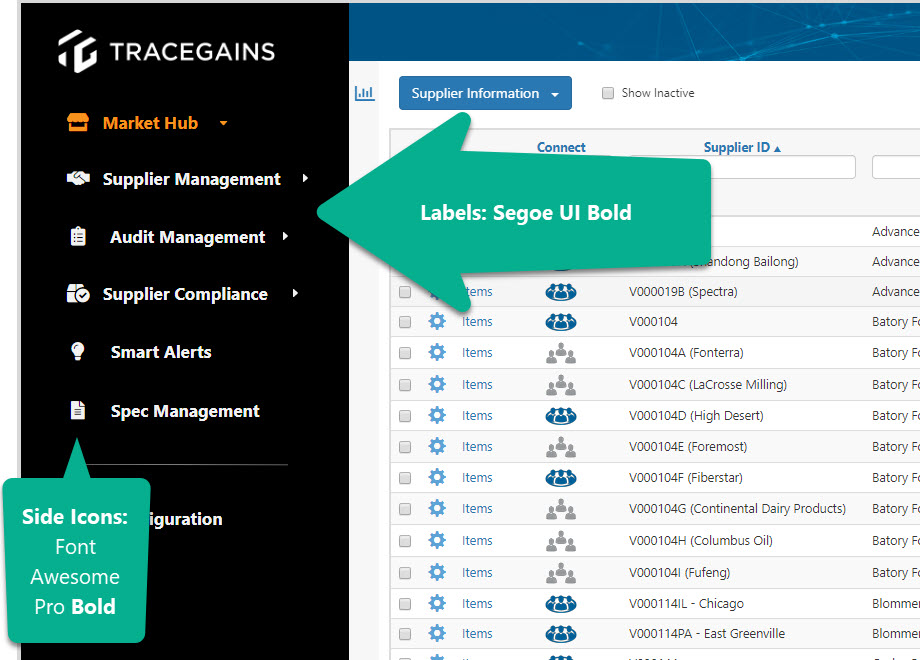
Task: Click the Audit Management clipboard icon
Action: click(78, 236)
